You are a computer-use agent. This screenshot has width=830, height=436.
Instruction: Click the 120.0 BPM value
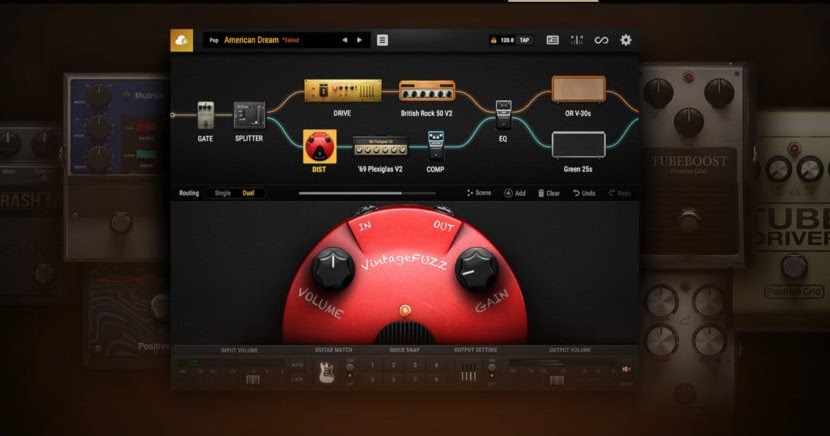[x=507, y=40]
